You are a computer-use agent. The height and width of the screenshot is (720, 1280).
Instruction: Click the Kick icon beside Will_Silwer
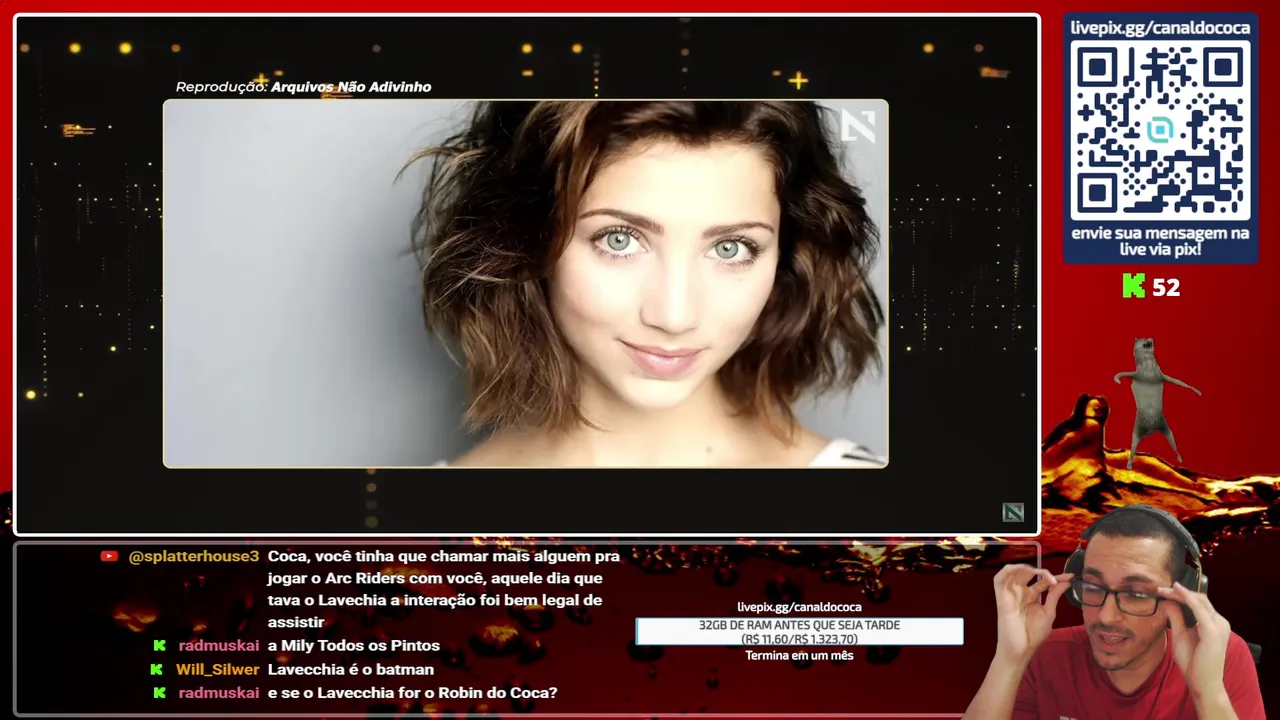click(156, 669)
